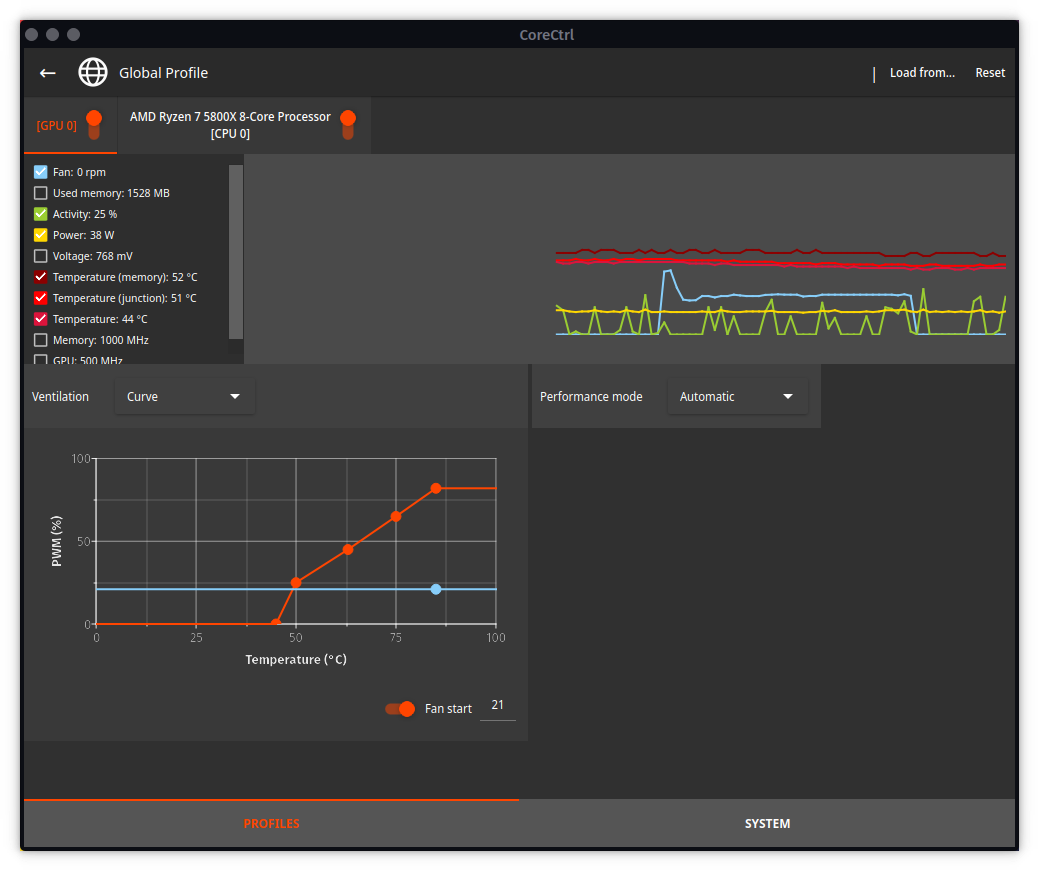Select the curve point at zero PWM

click(x=276, y=623)
